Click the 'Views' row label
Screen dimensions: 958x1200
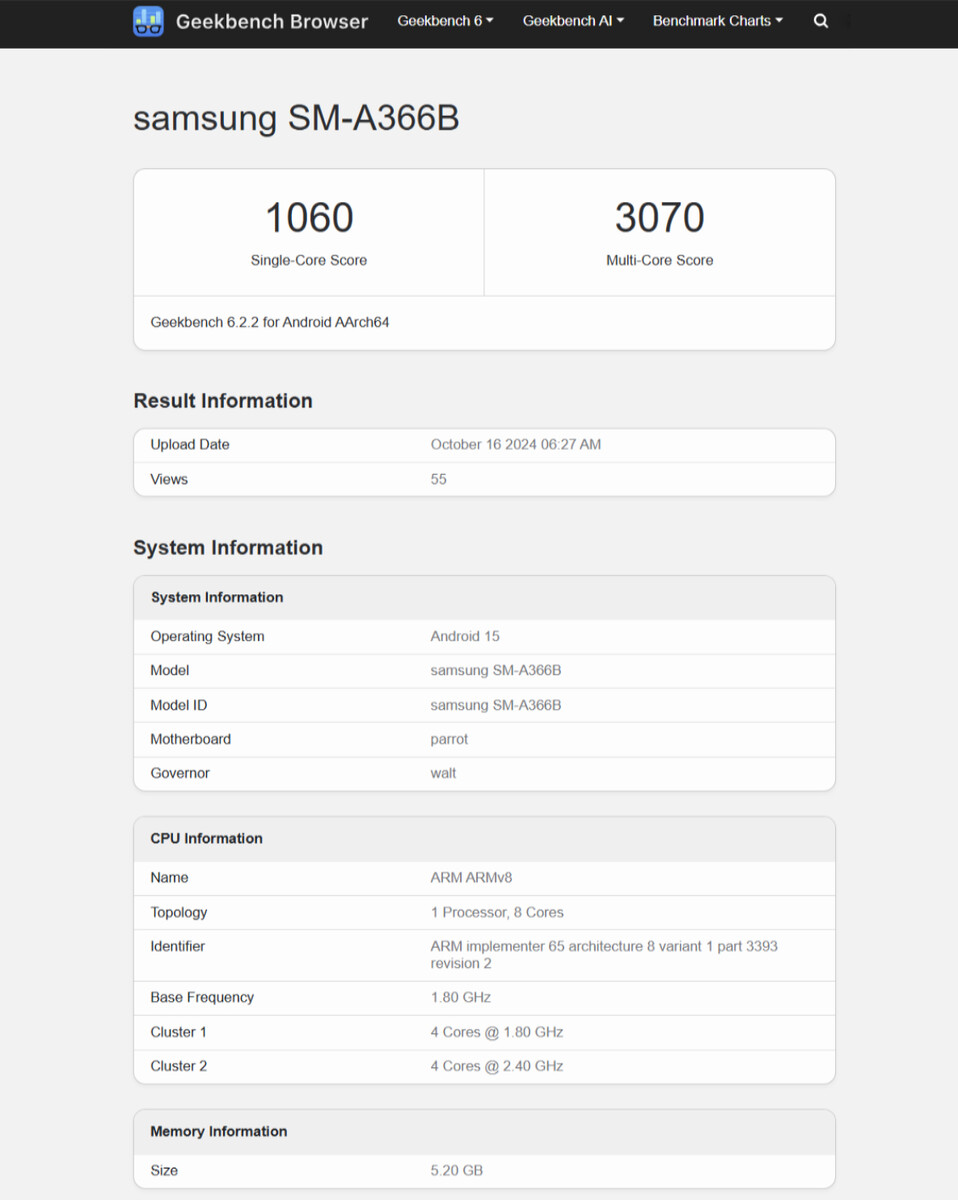[x=169, y=479]
